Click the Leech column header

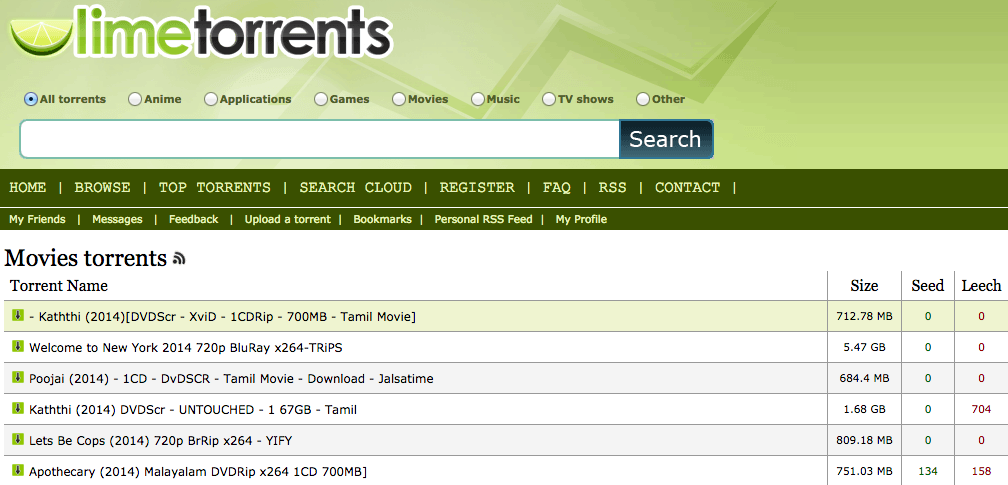point(981,286)
